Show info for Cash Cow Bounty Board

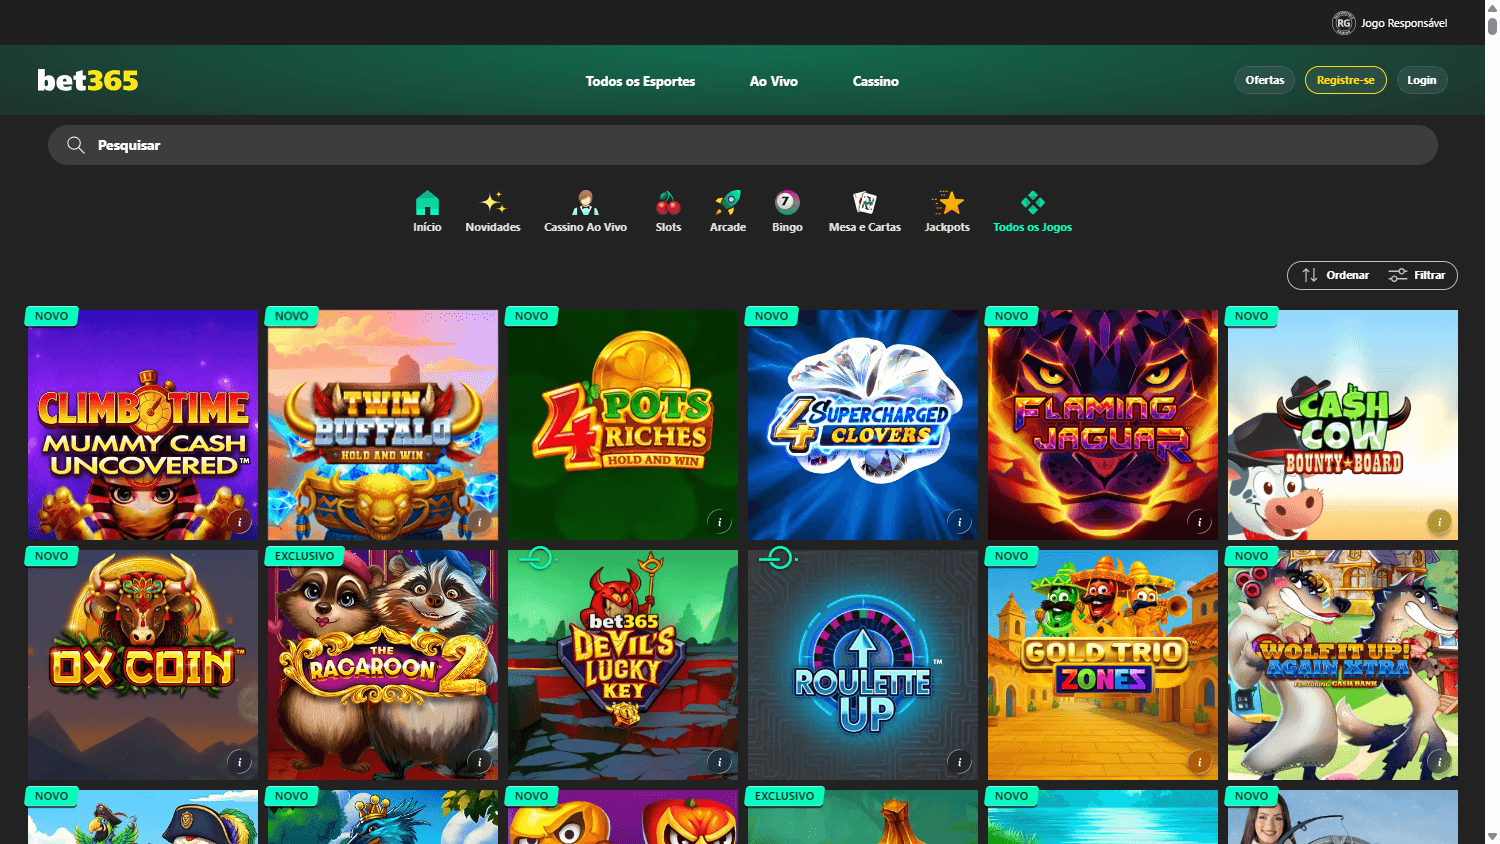pos(1440,522)
